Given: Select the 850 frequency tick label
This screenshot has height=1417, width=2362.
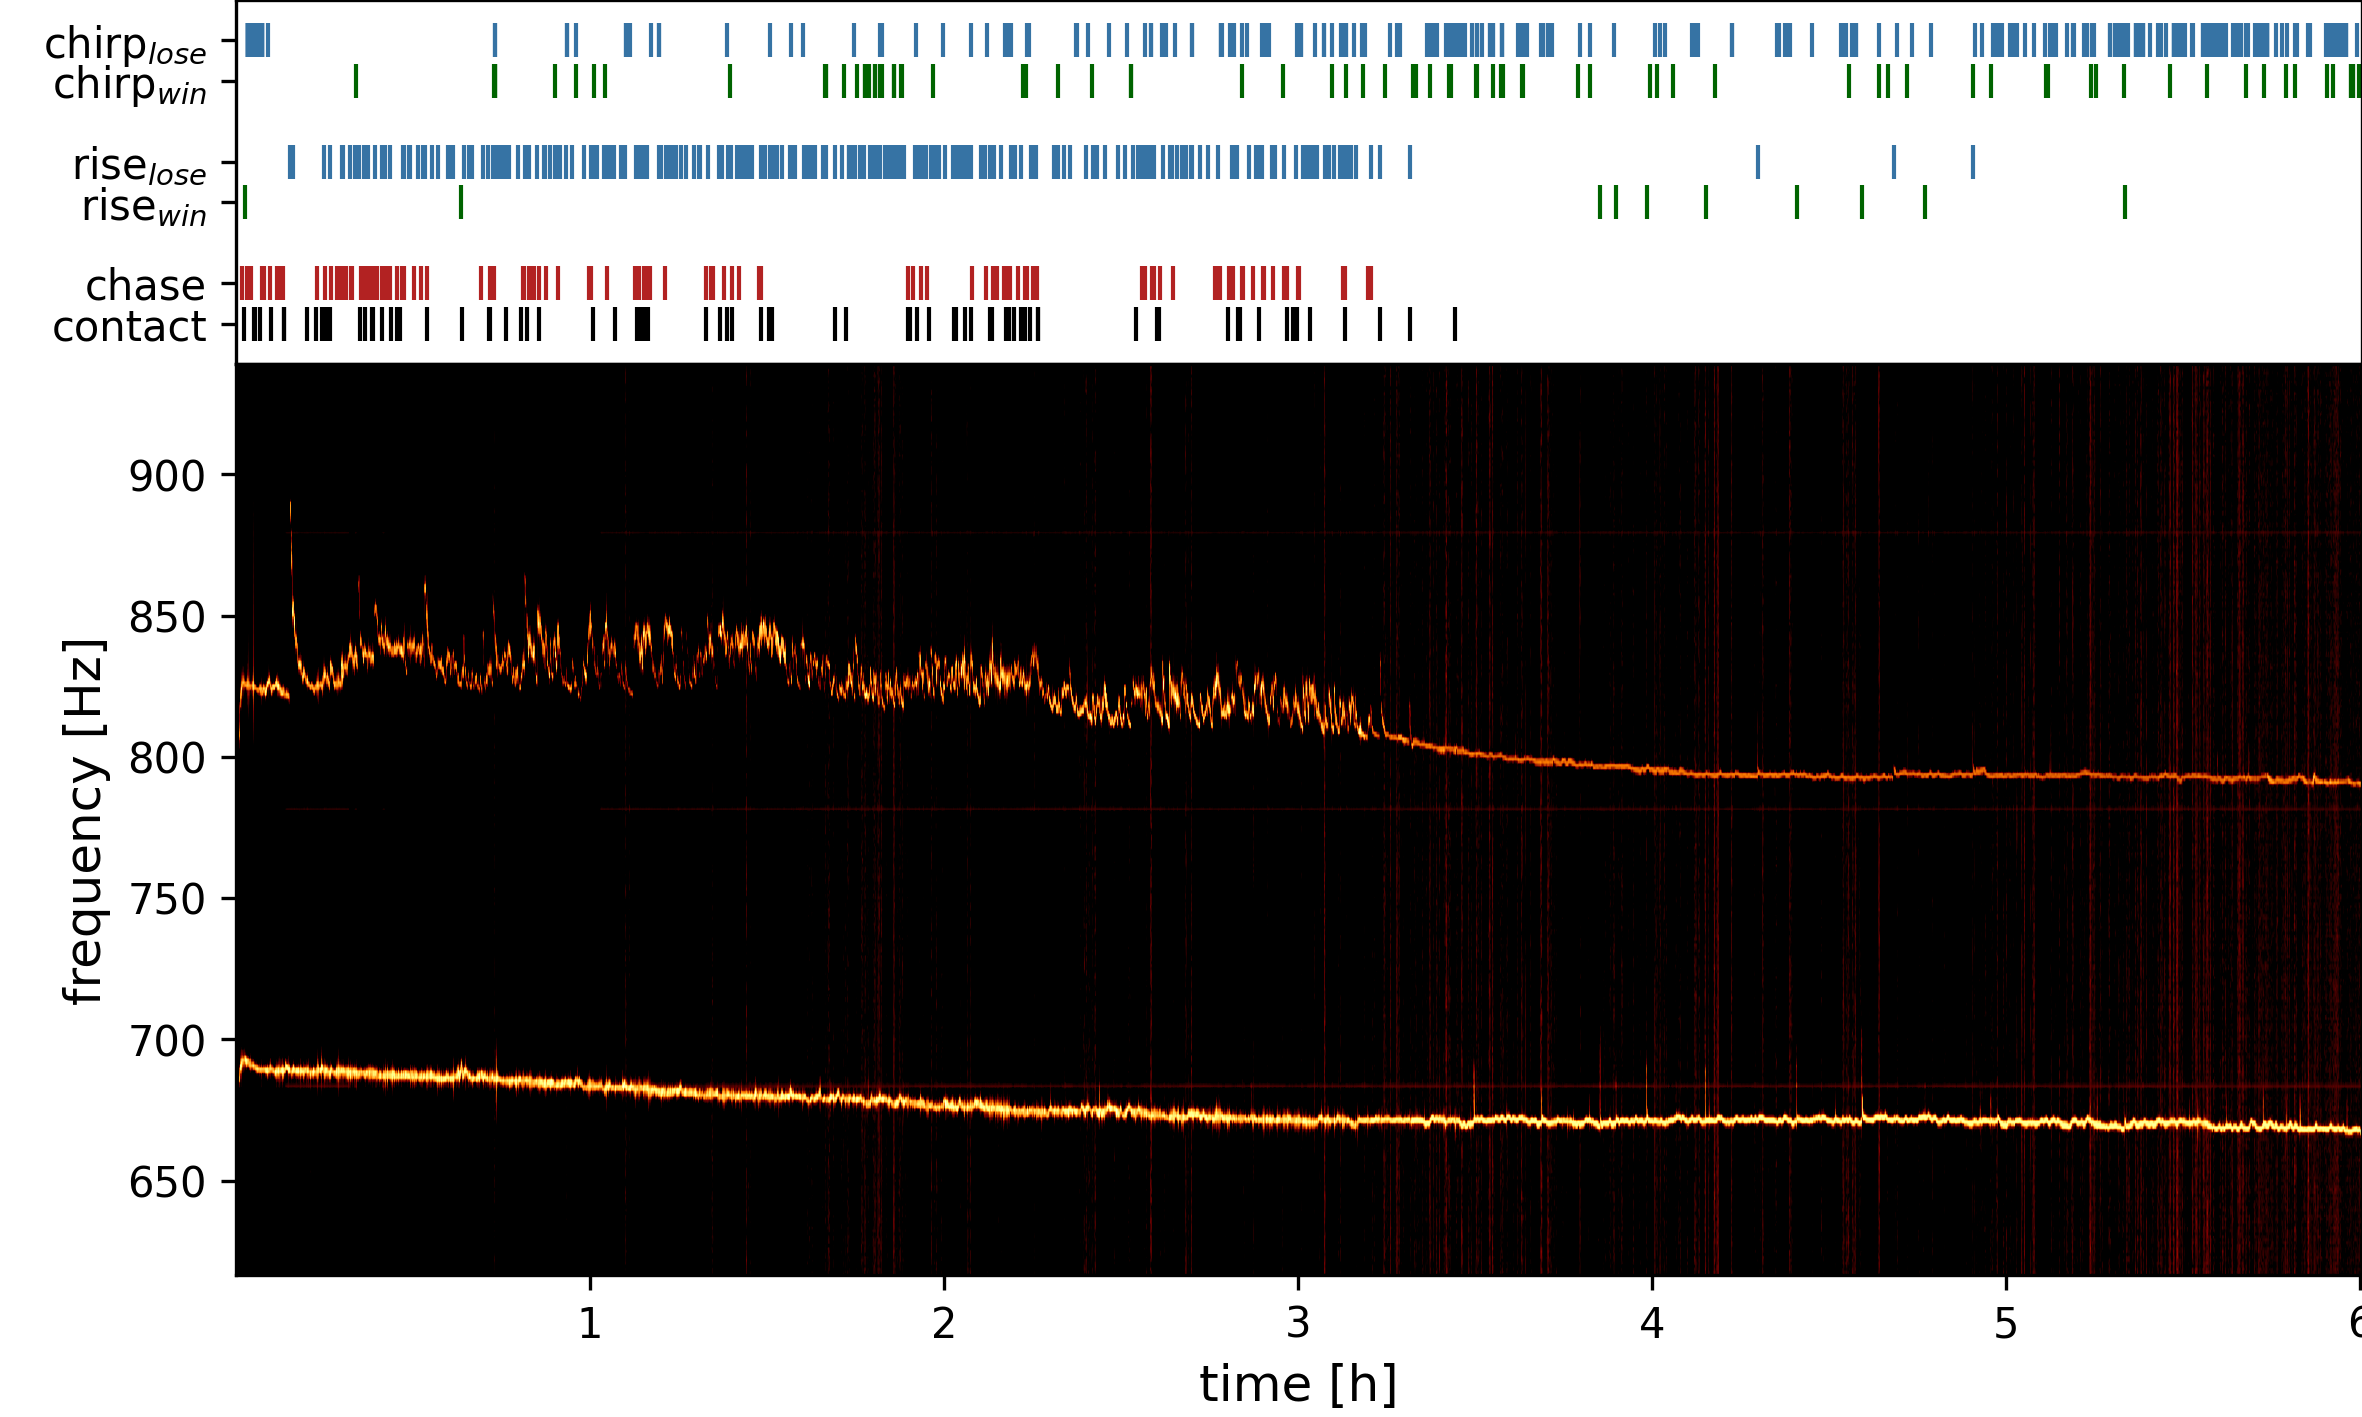Looking at the screenshot, I should (x=167, y=618).
